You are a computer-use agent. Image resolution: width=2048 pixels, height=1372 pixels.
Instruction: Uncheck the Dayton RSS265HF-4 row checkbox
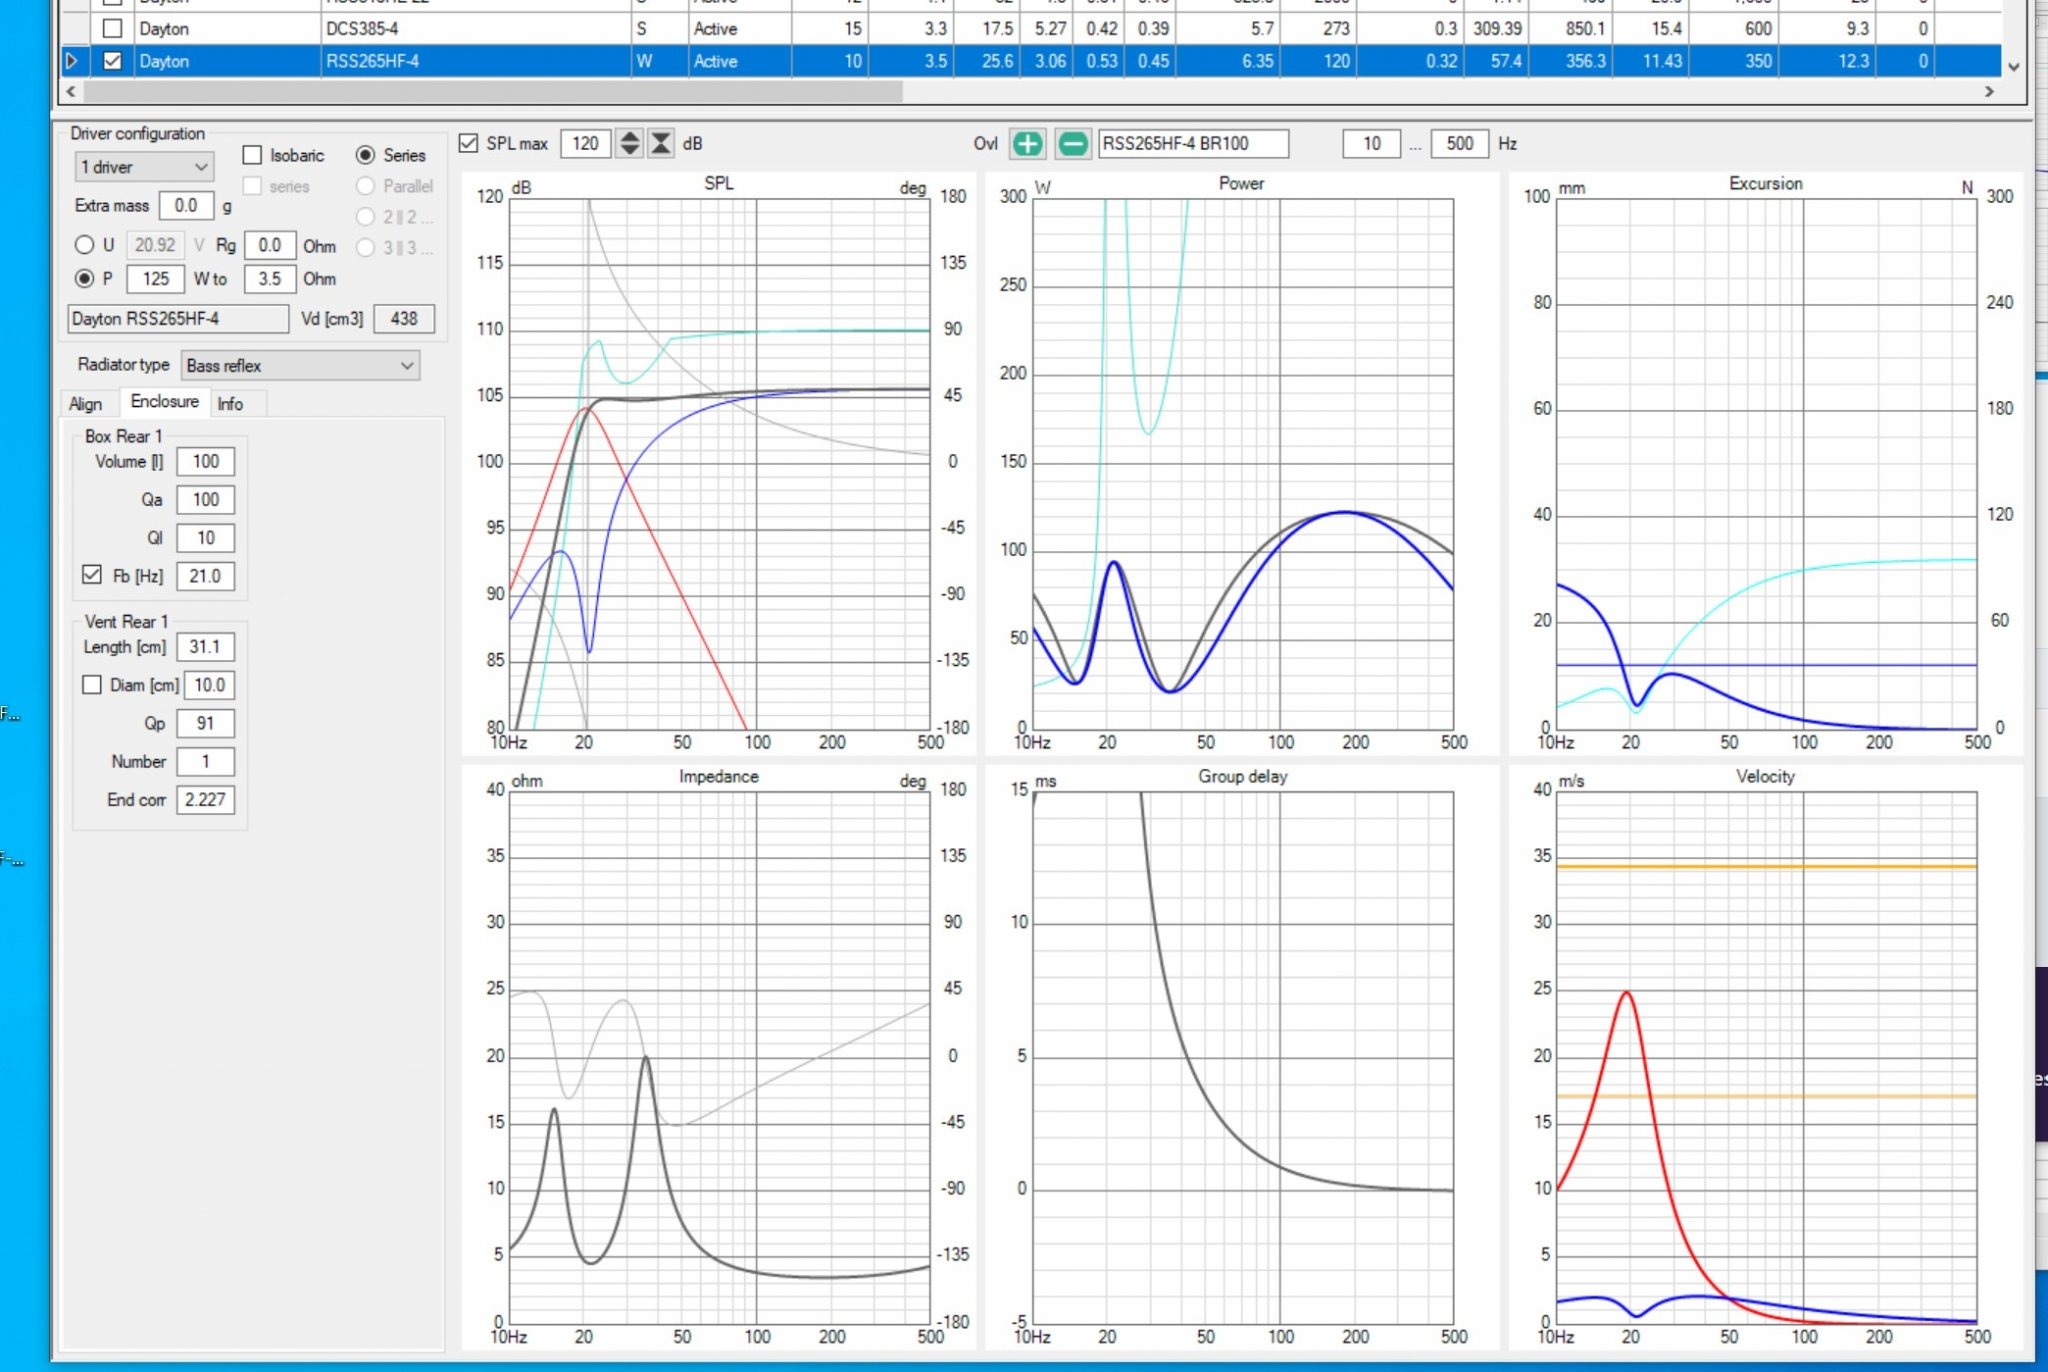tap(113, 61)
